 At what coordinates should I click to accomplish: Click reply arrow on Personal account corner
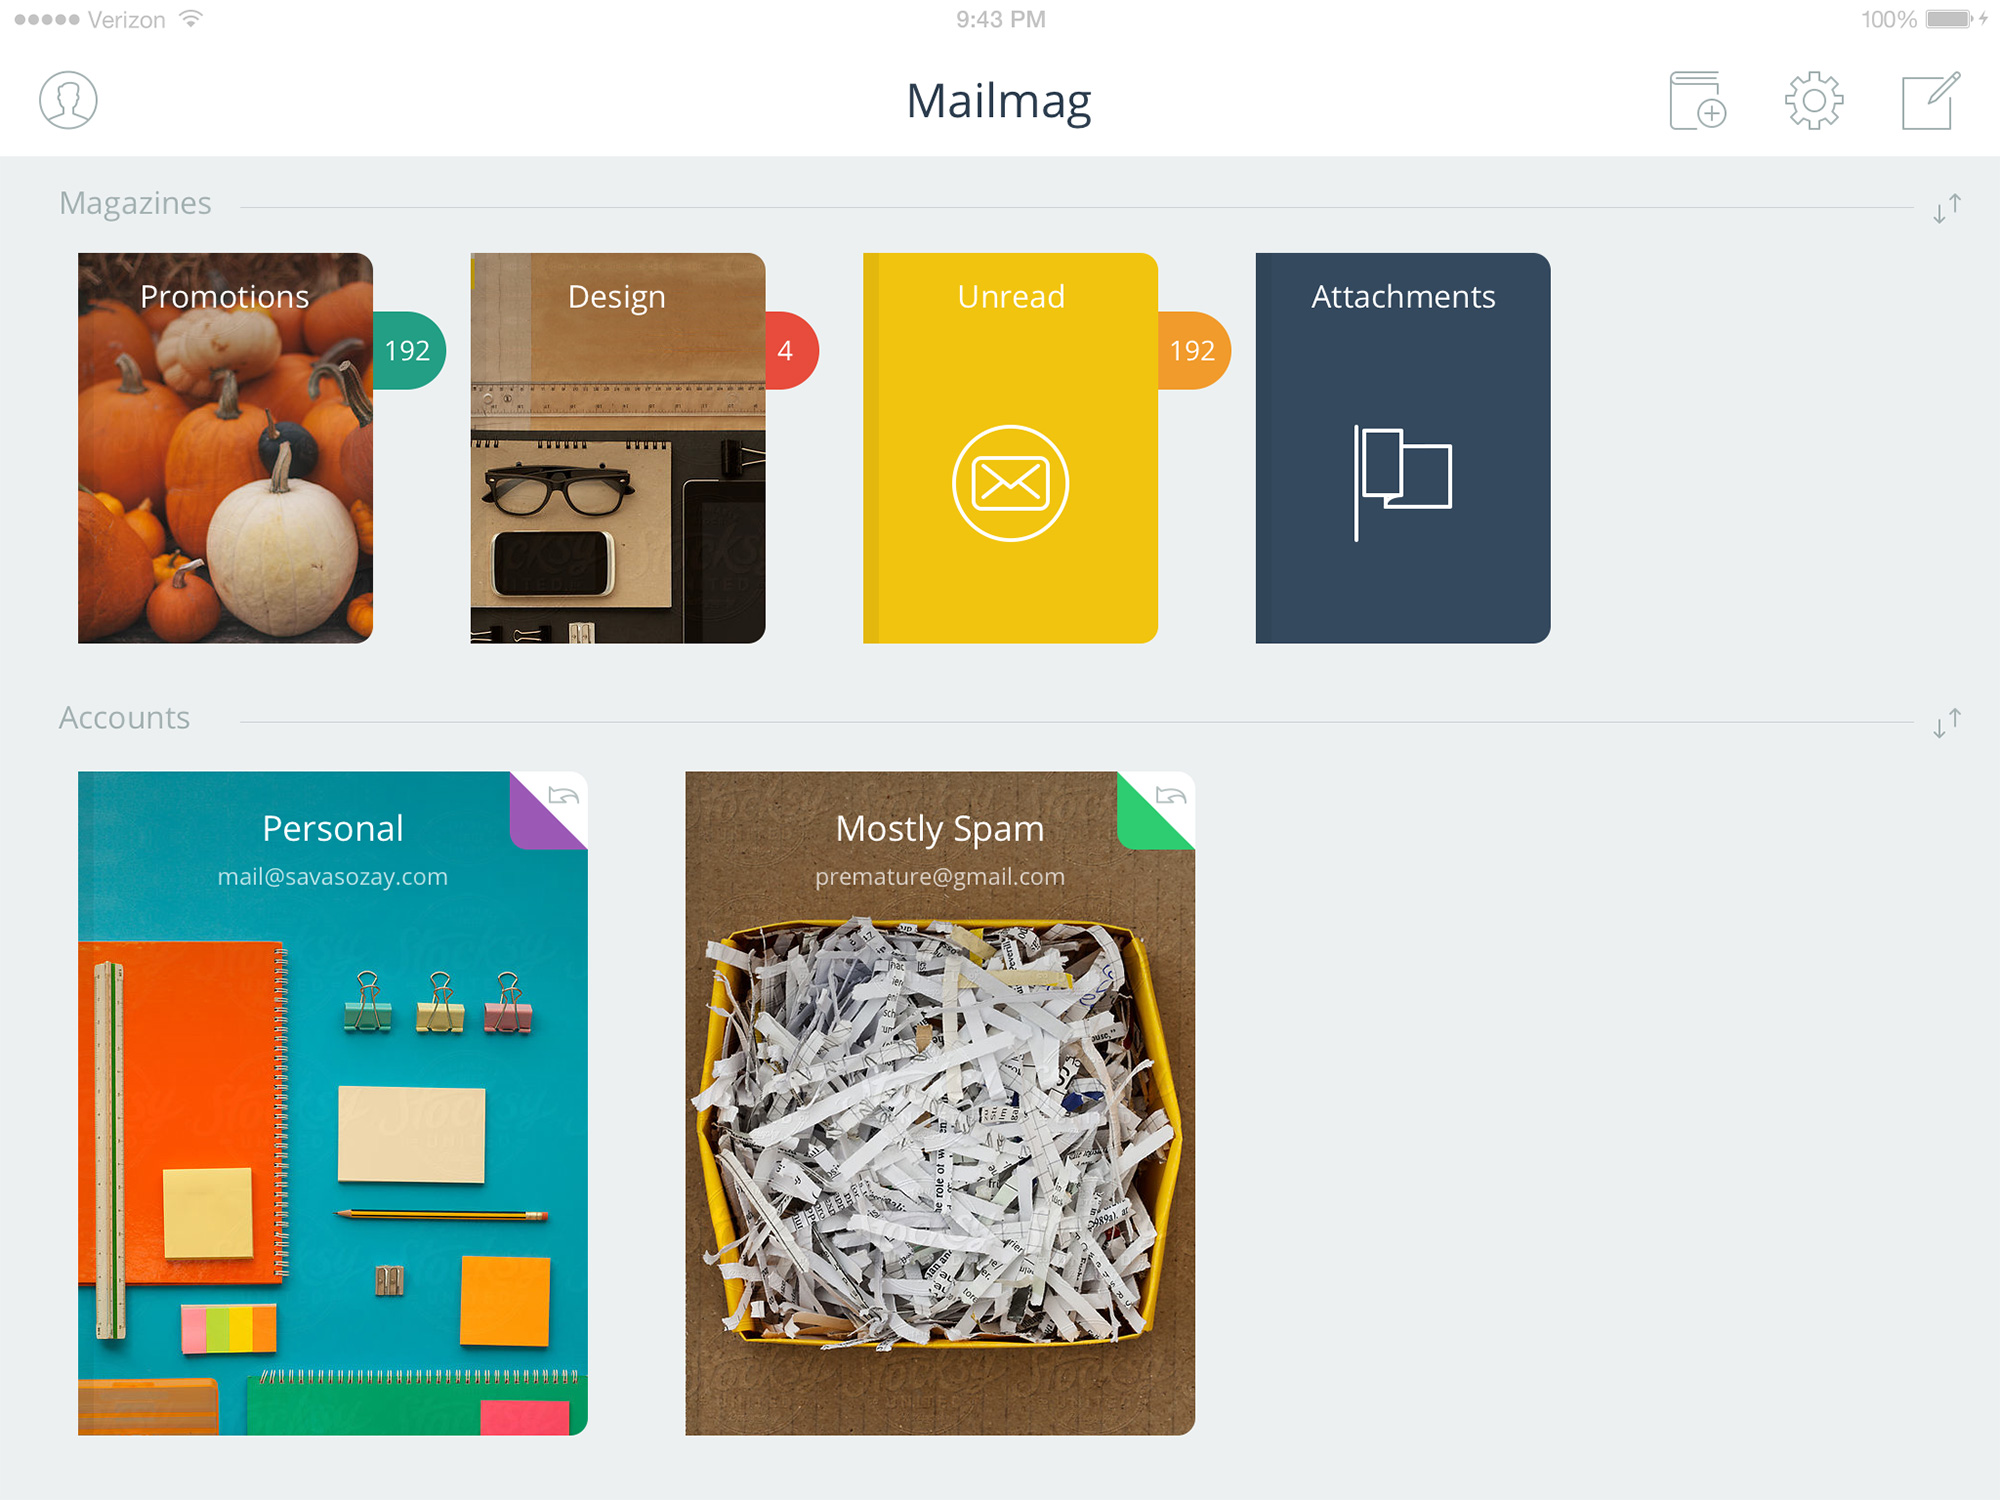564,796
